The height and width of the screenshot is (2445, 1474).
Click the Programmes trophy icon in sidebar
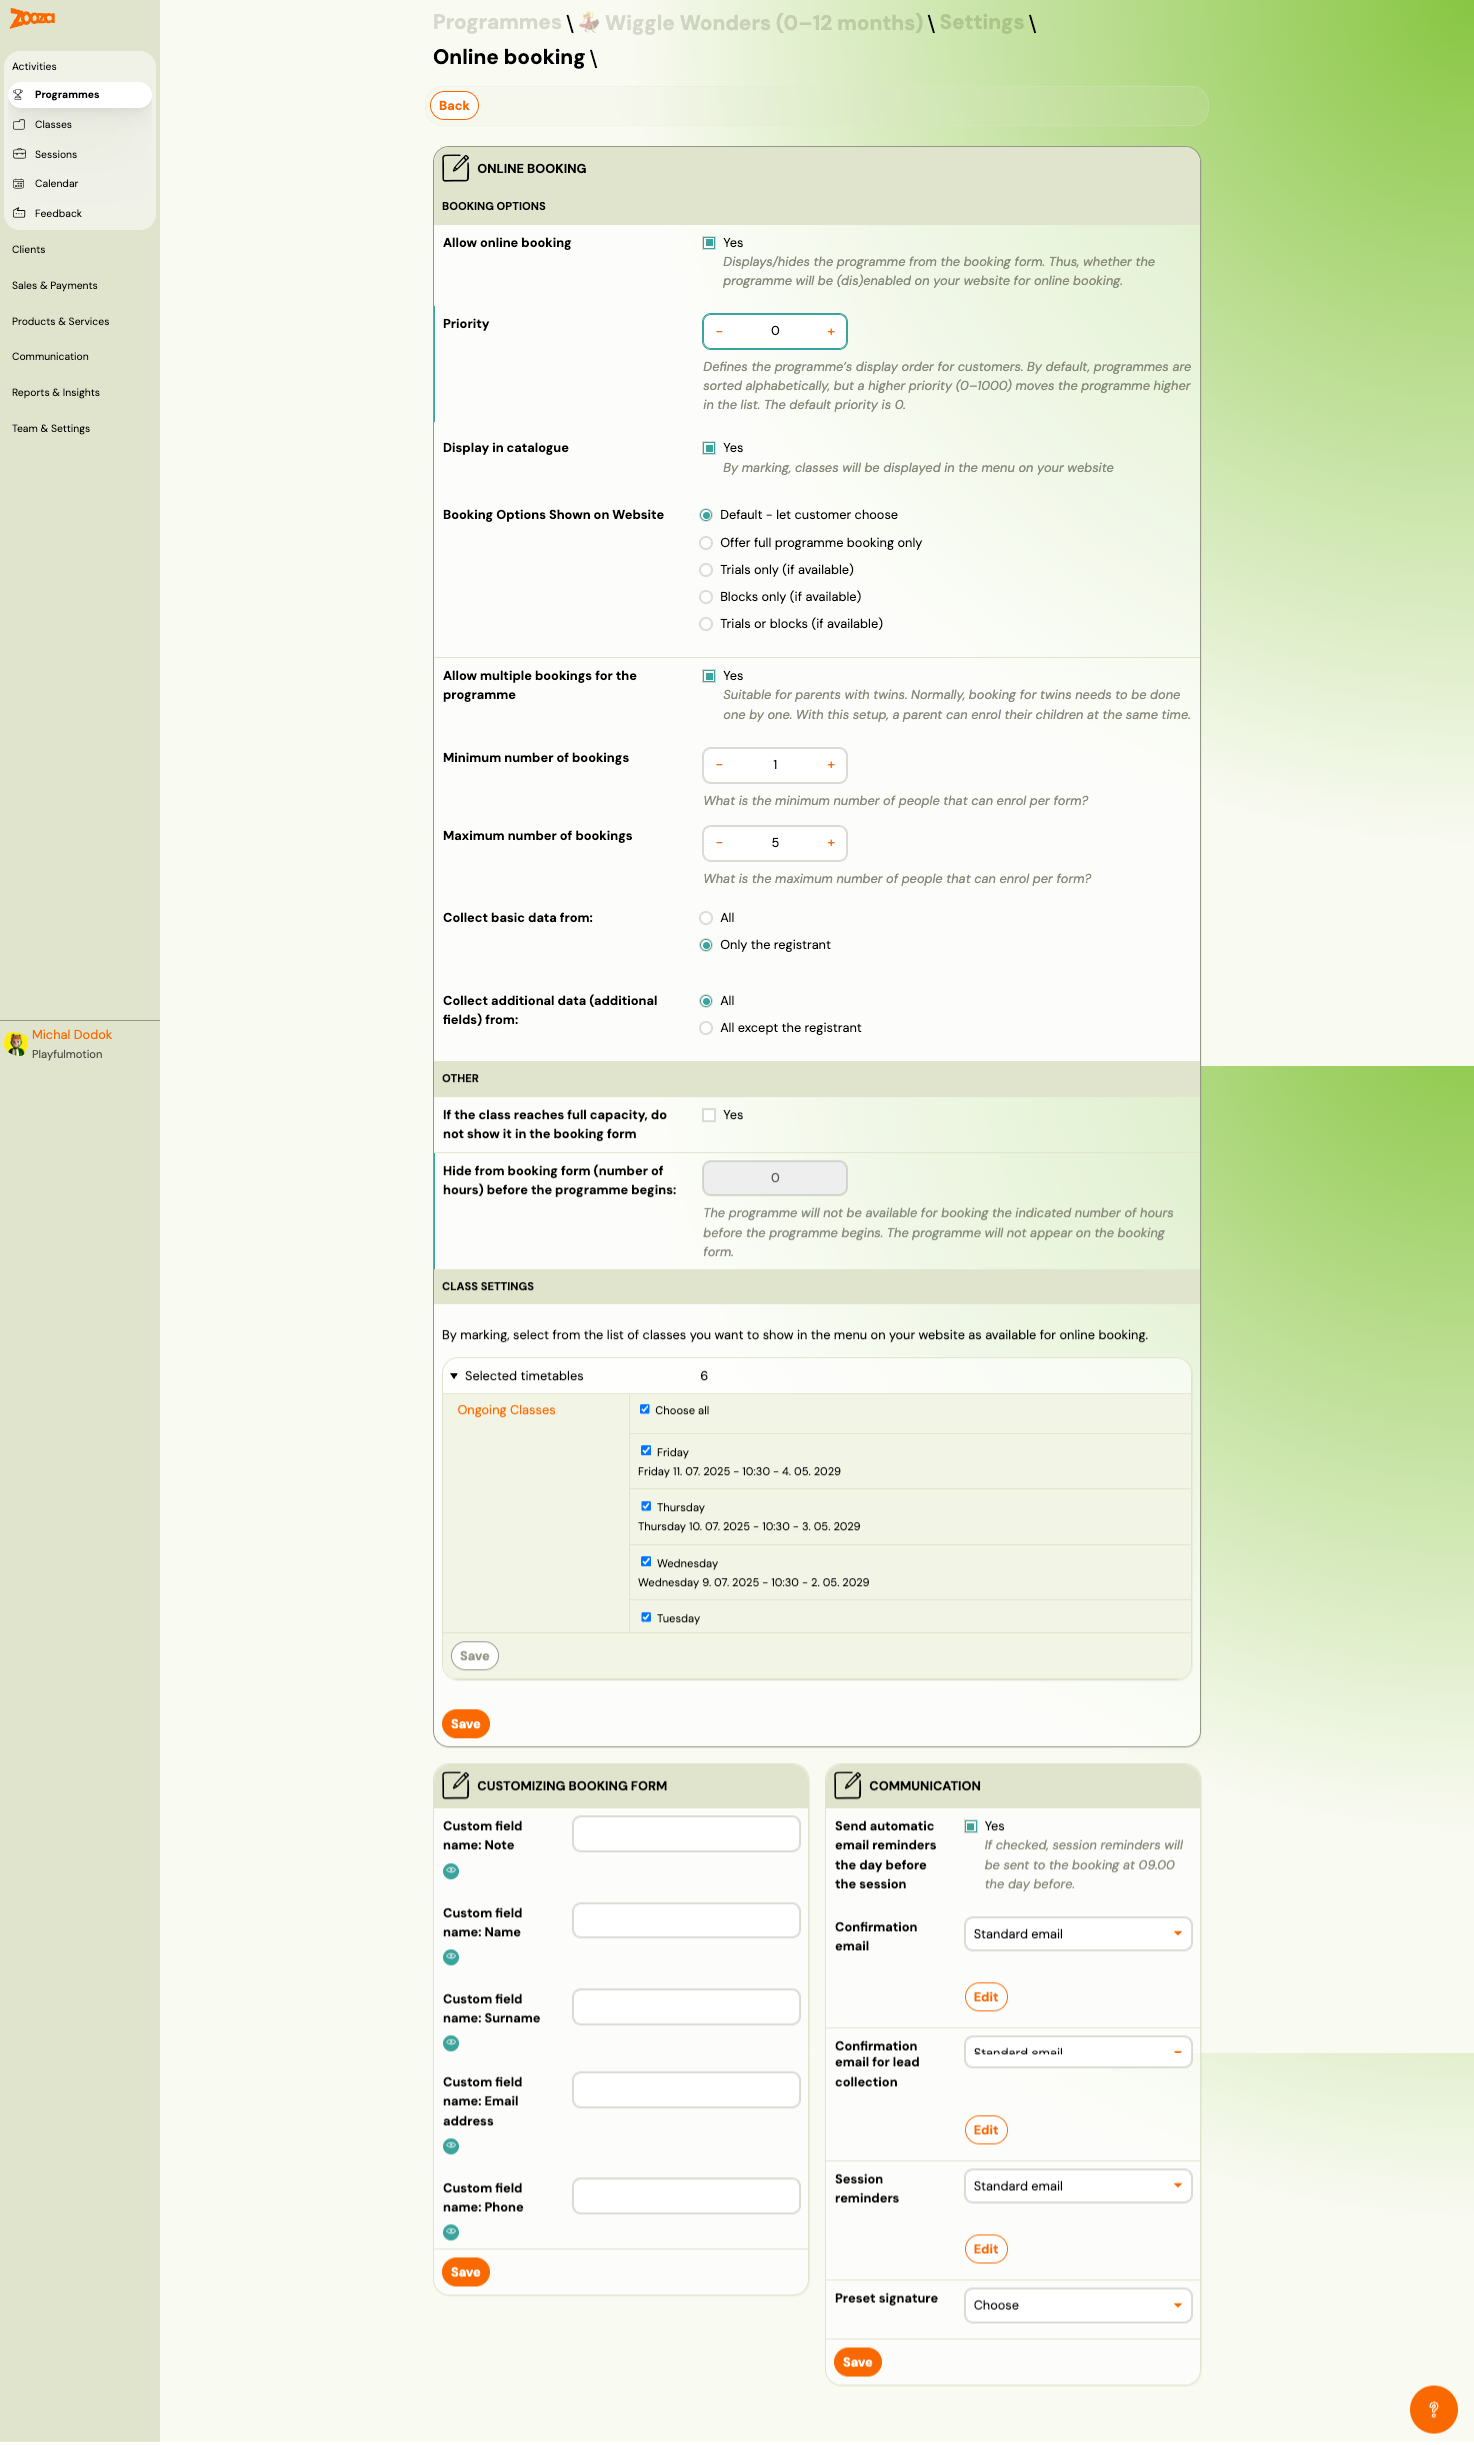click(x=18, y=95)
